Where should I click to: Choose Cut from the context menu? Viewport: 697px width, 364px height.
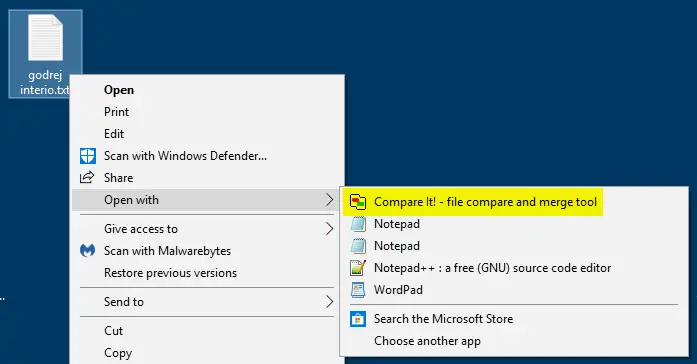pyautogui.click(x=207, y=331)
